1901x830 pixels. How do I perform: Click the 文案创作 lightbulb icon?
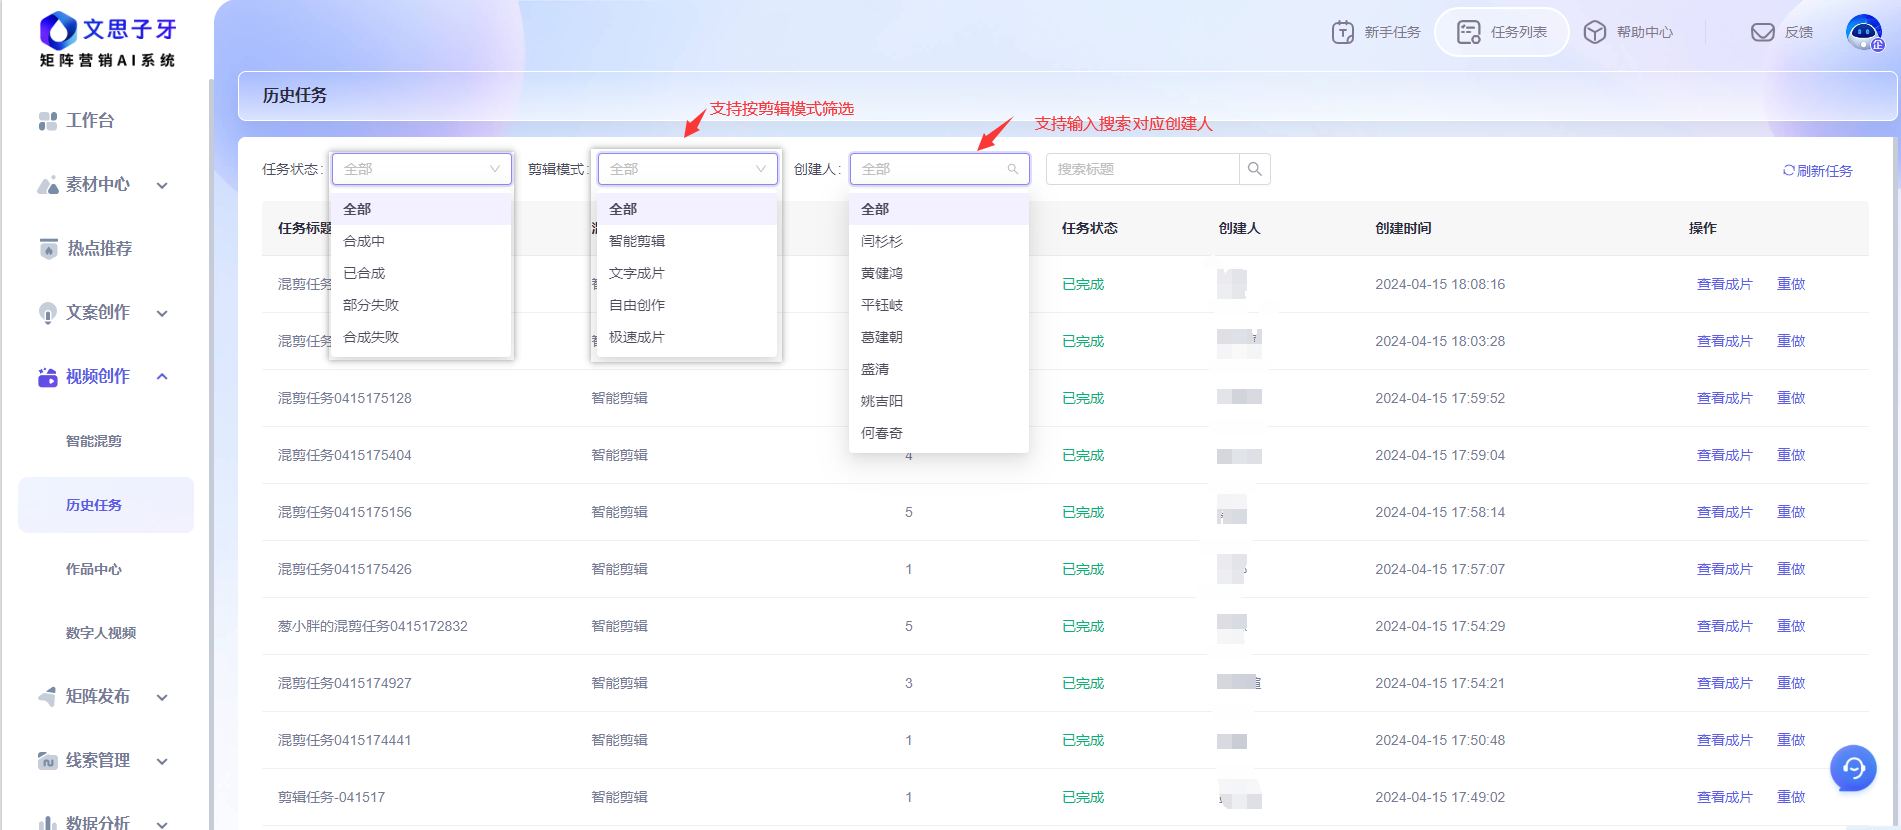click(x=47, y=313)
